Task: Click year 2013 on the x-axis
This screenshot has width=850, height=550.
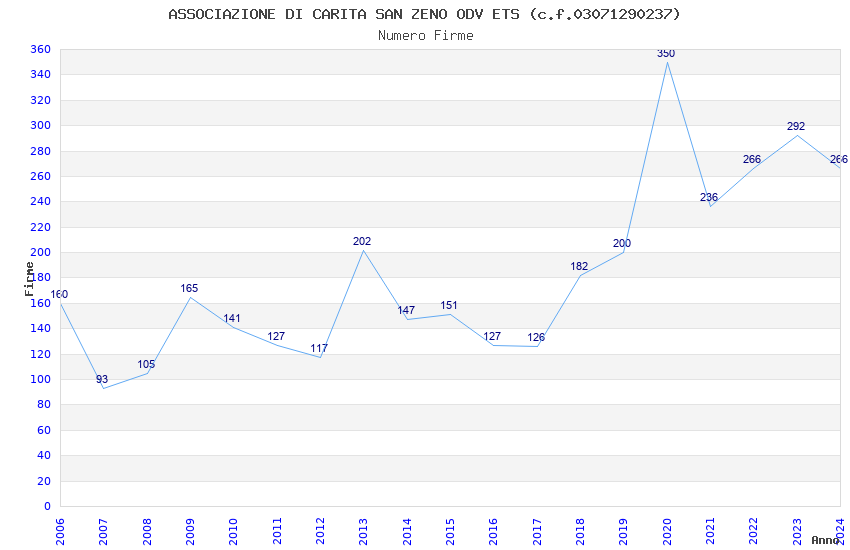Action: pyautogui.click(x=363, y=532)
